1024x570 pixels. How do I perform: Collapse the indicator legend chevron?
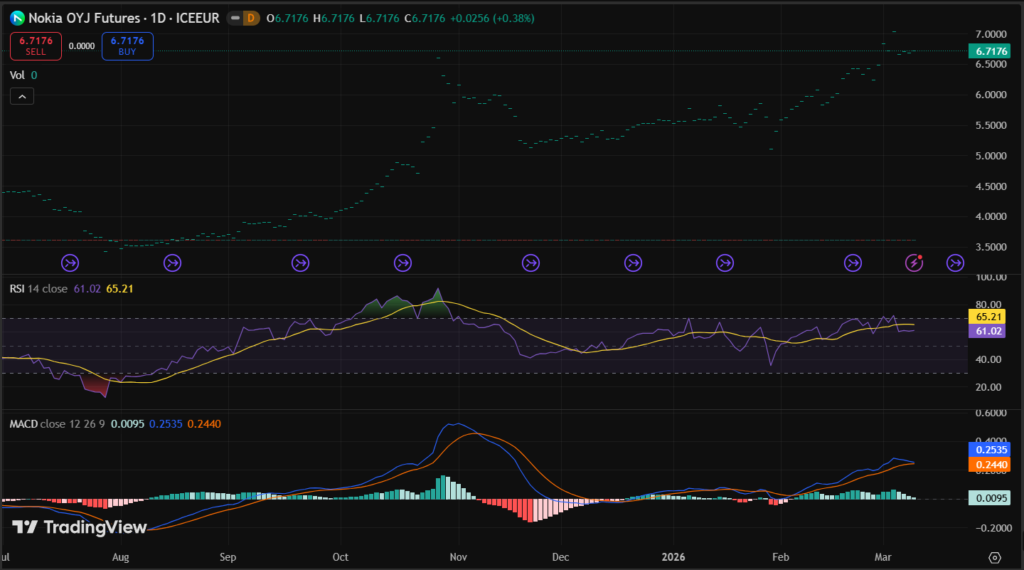click(x=23, y=96)
